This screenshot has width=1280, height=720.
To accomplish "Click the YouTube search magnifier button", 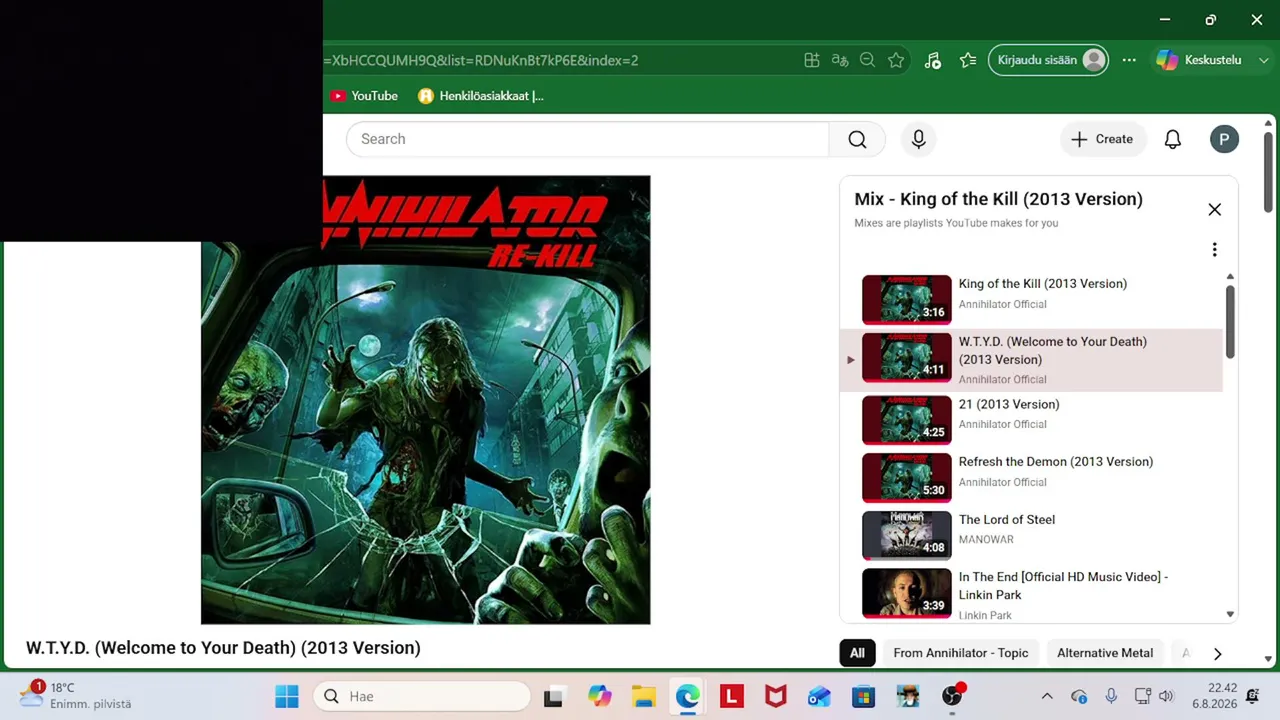I will (x=857, y=139).
